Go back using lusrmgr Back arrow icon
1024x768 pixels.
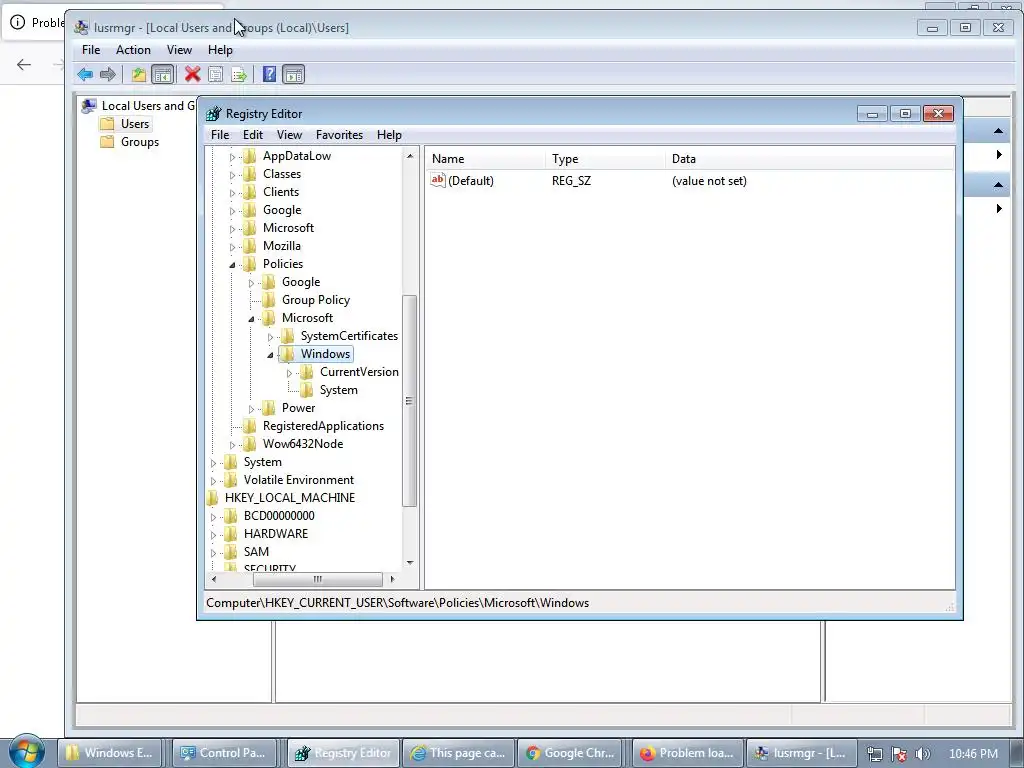[x=85, y=74]
